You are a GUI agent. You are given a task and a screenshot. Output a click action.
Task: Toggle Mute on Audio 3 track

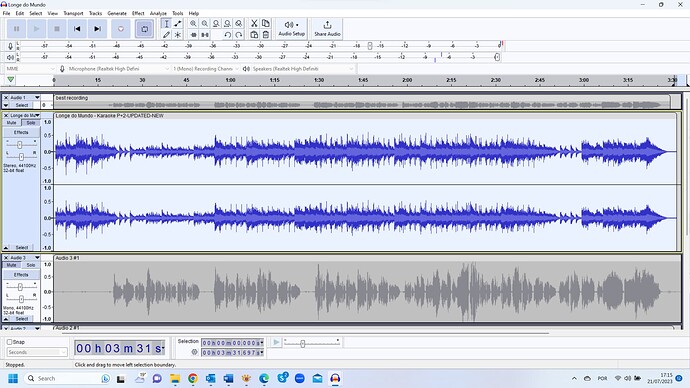(11, 265)
